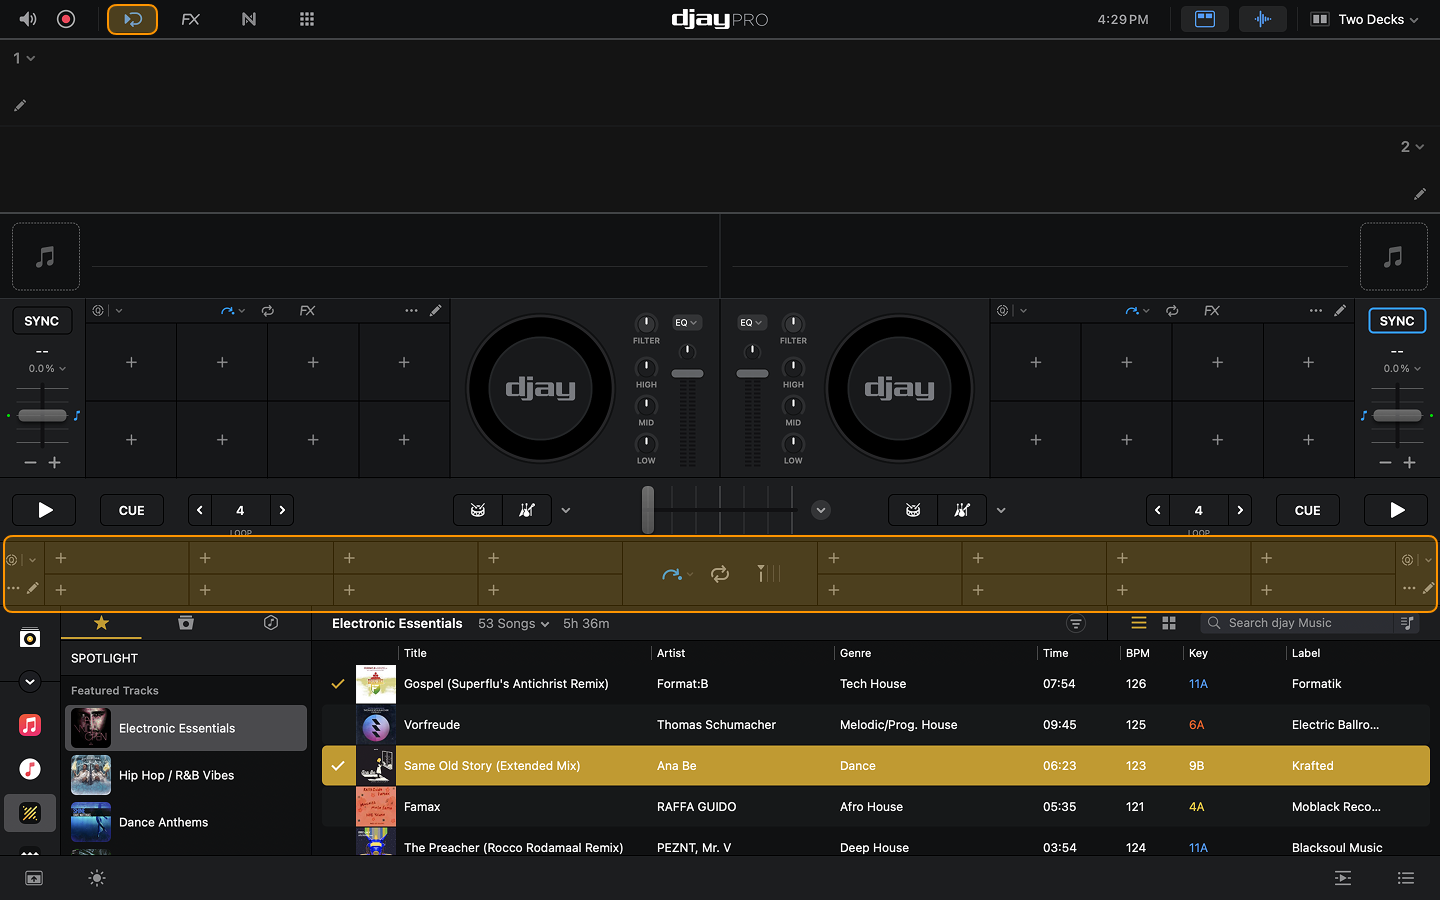Open the left deck EQ dropdown

tap(686, 322)
